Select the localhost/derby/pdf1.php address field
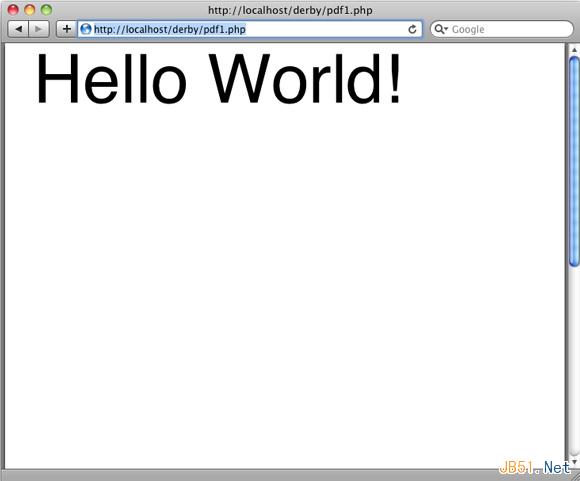This screenshot has height=481, width=580. pos(250,29)
